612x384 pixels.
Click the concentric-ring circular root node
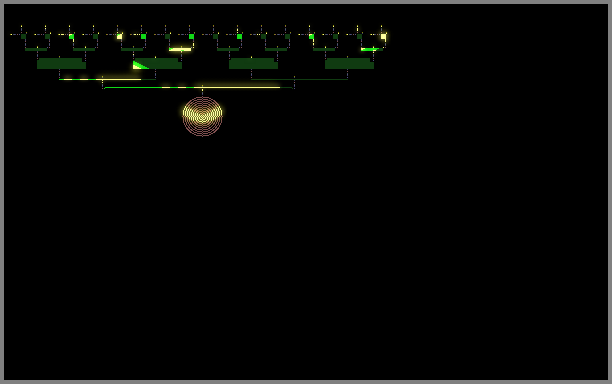point(203,116)
